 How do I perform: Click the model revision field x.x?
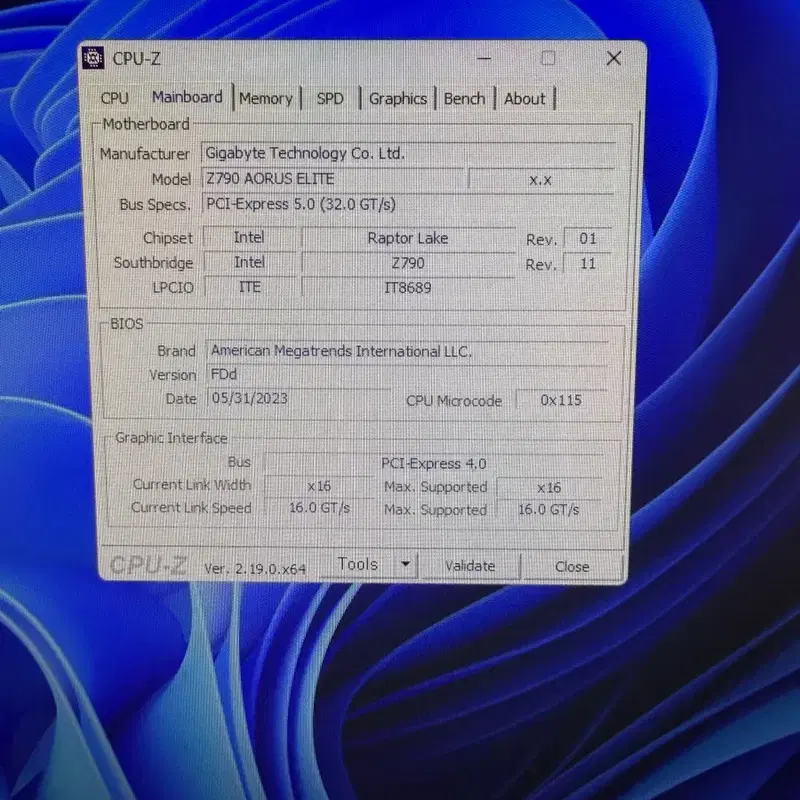pyautogui.click(x=541, y=180)
